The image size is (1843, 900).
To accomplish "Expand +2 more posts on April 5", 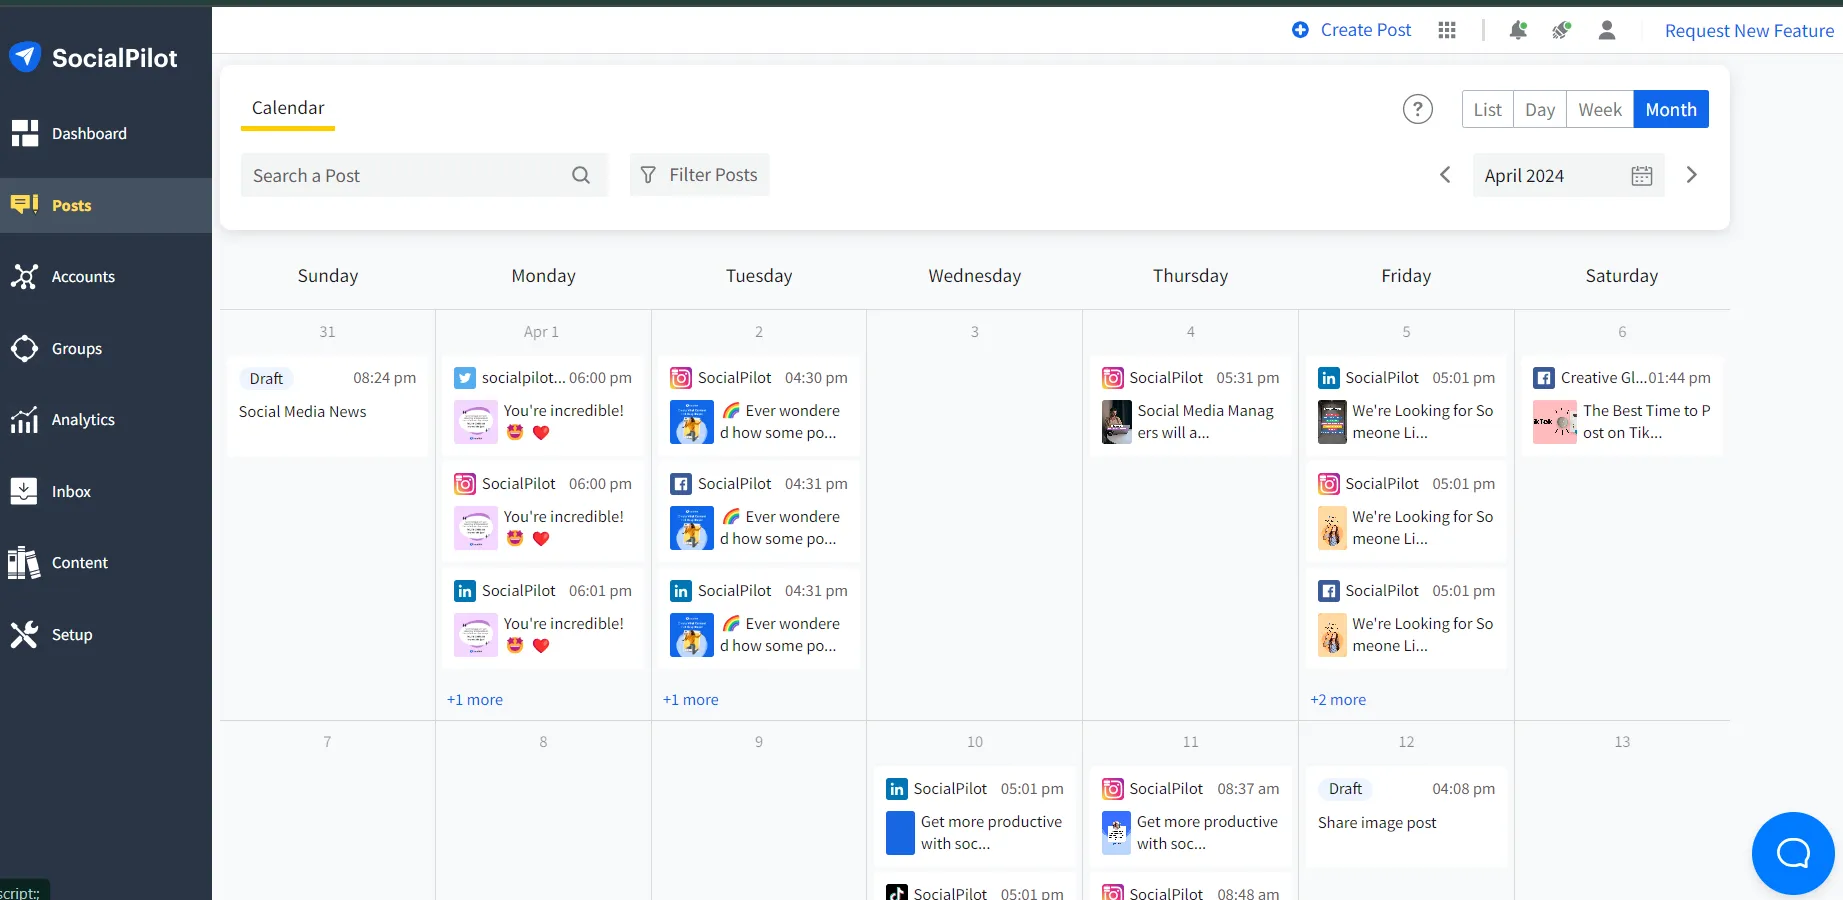I will tap(1338, 699).
